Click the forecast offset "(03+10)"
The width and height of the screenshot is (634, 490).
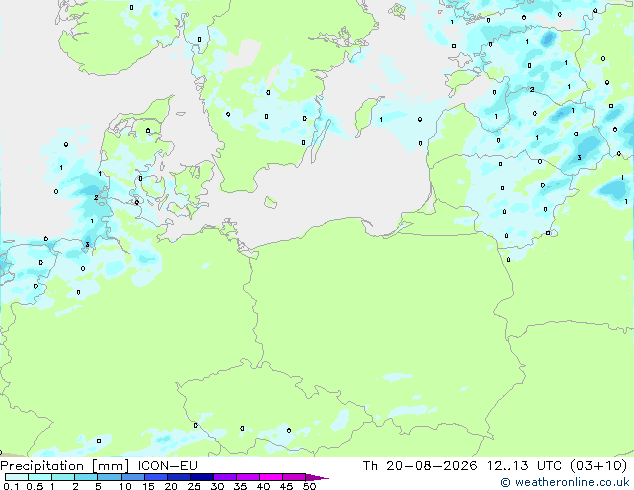[598, 466]
